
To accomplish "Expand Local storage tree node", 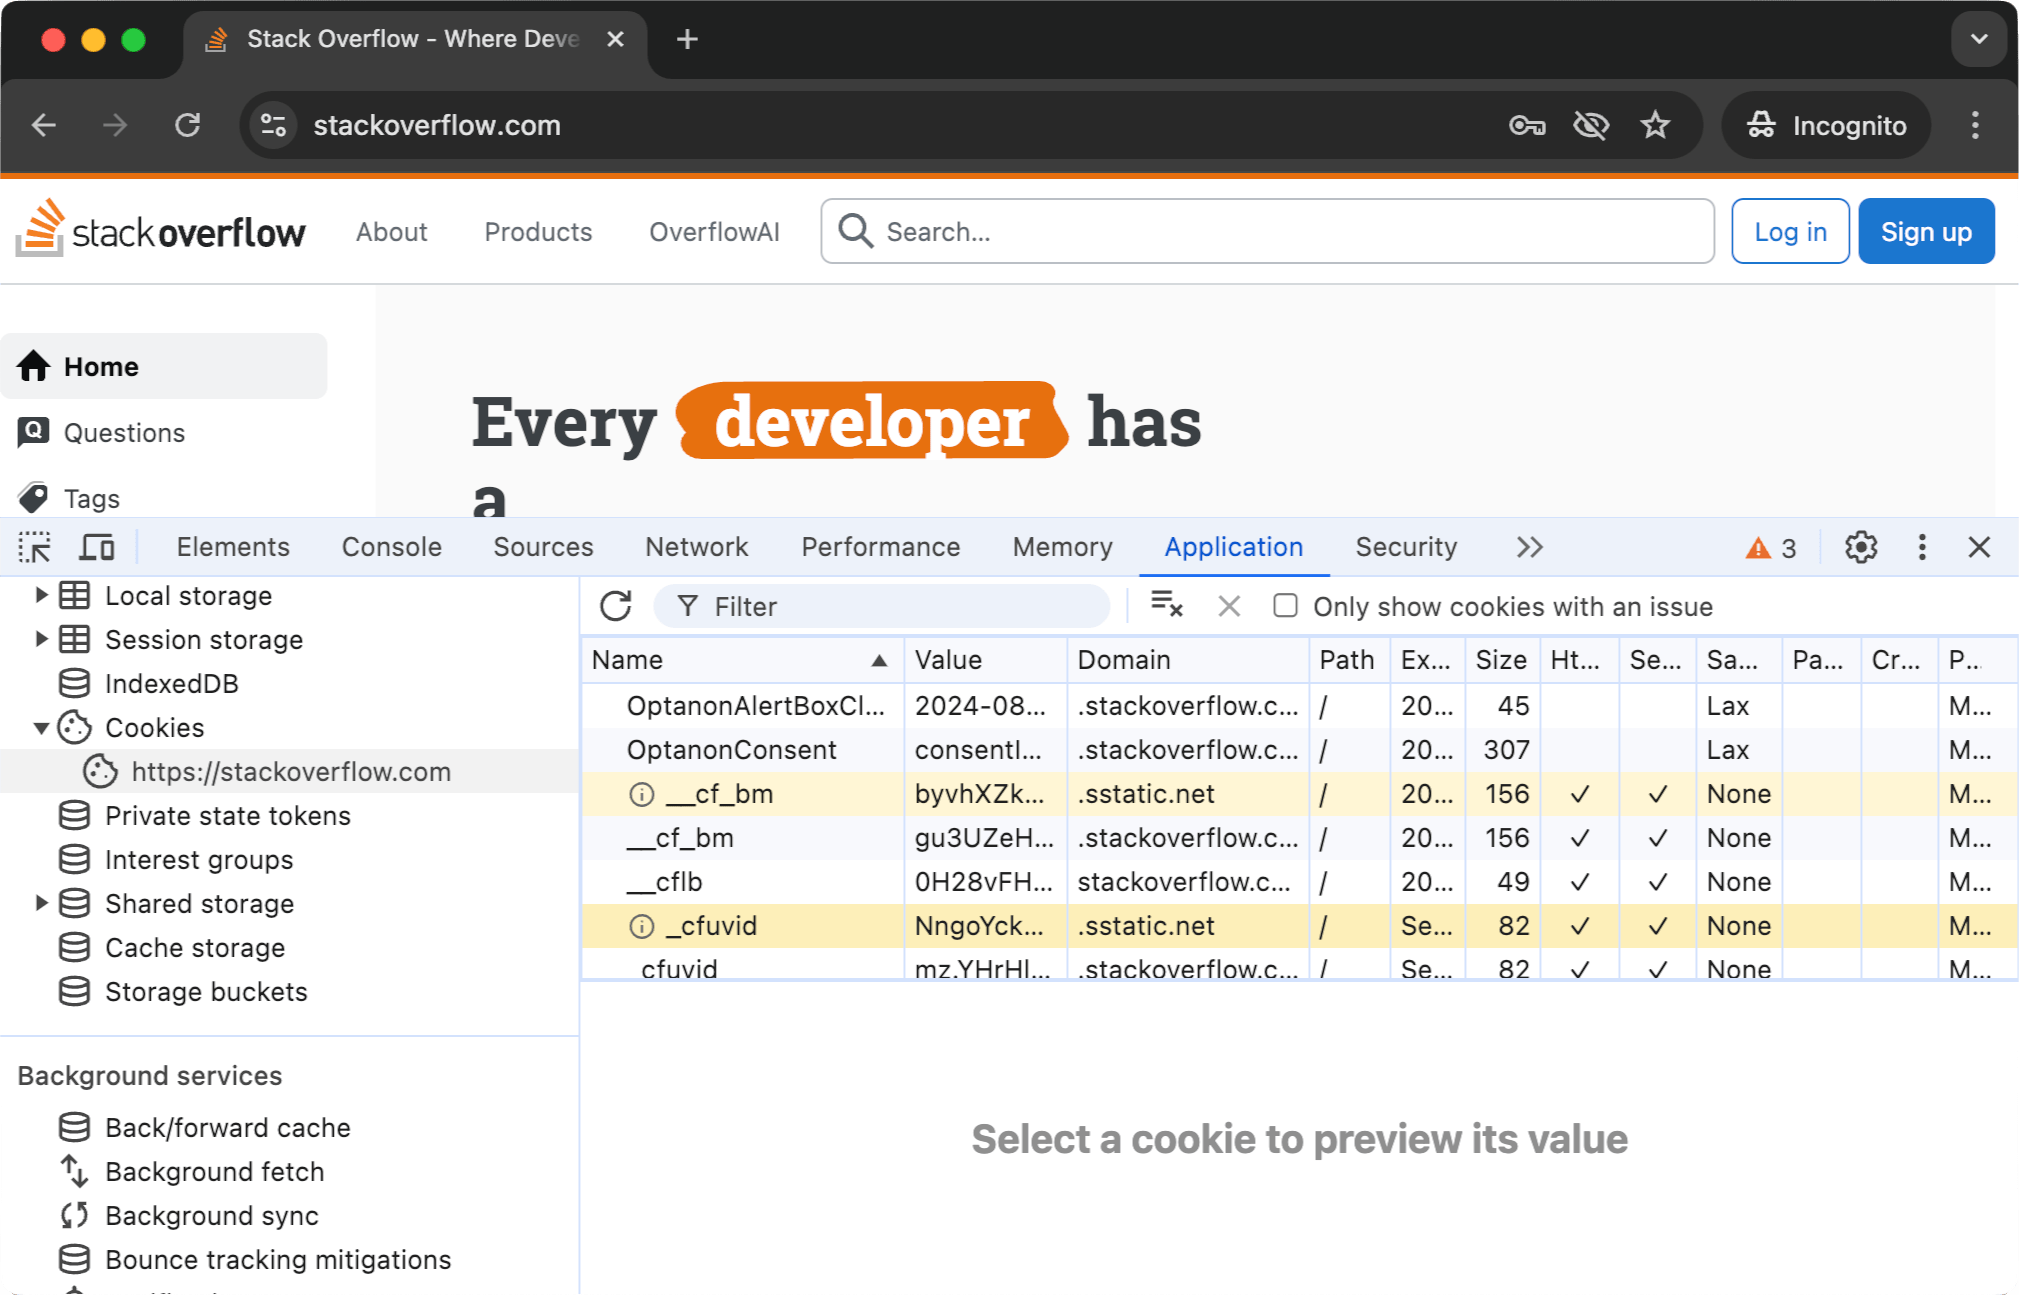I will 41,595.
